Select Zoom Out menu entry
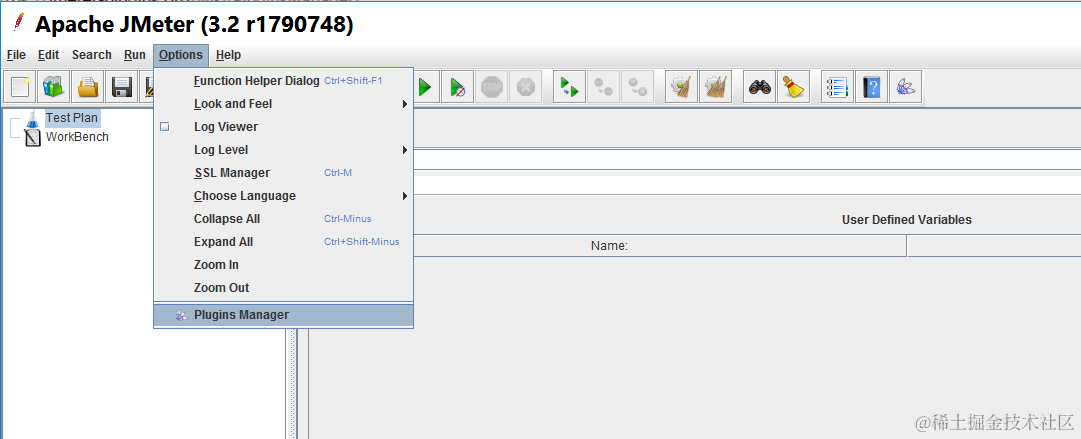 283,287
